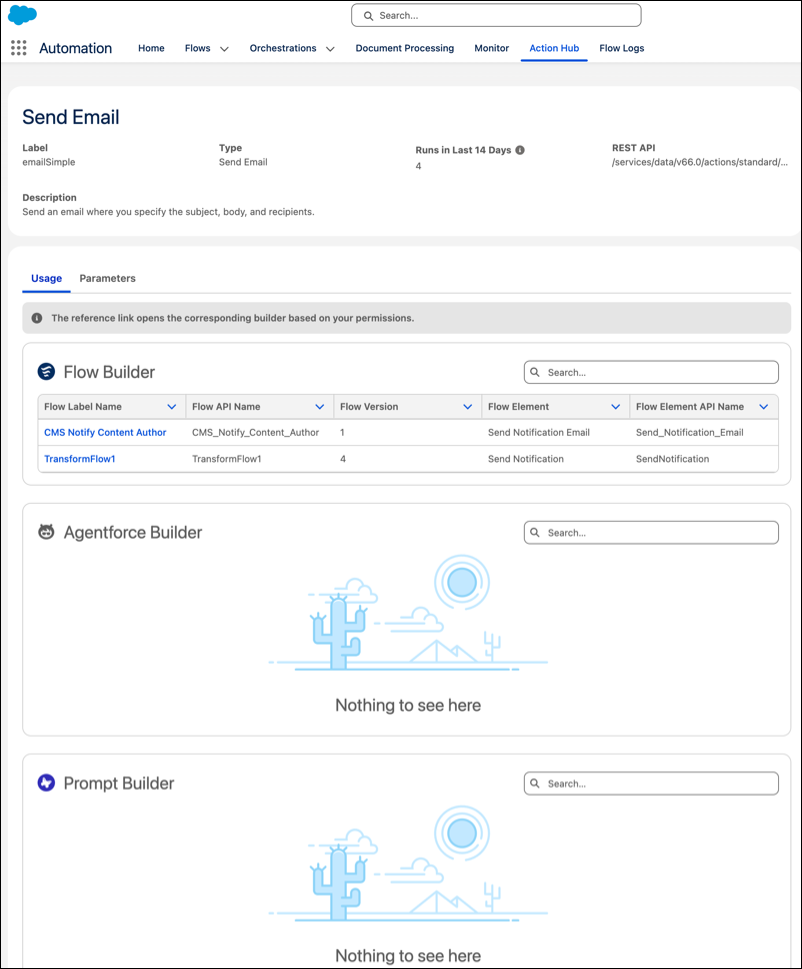The image size is (802, 969).
Task: Click the info icon beside Runs in Last 14 Days
Action: point(520,150)
